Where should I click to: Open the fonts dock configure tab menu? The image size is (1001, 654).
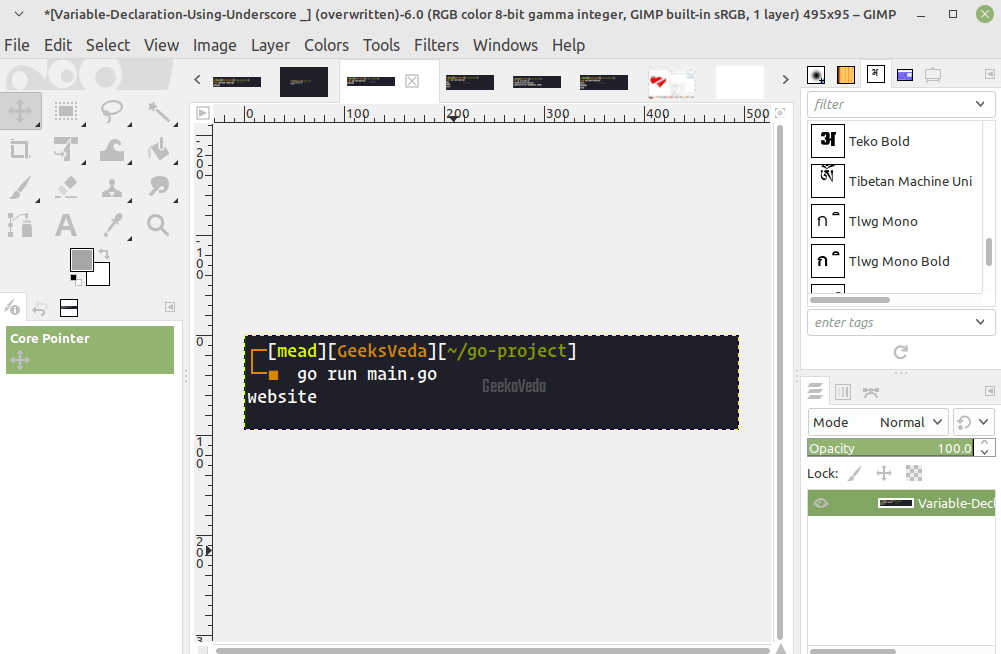pyautogui.click(x=990, y=74)
